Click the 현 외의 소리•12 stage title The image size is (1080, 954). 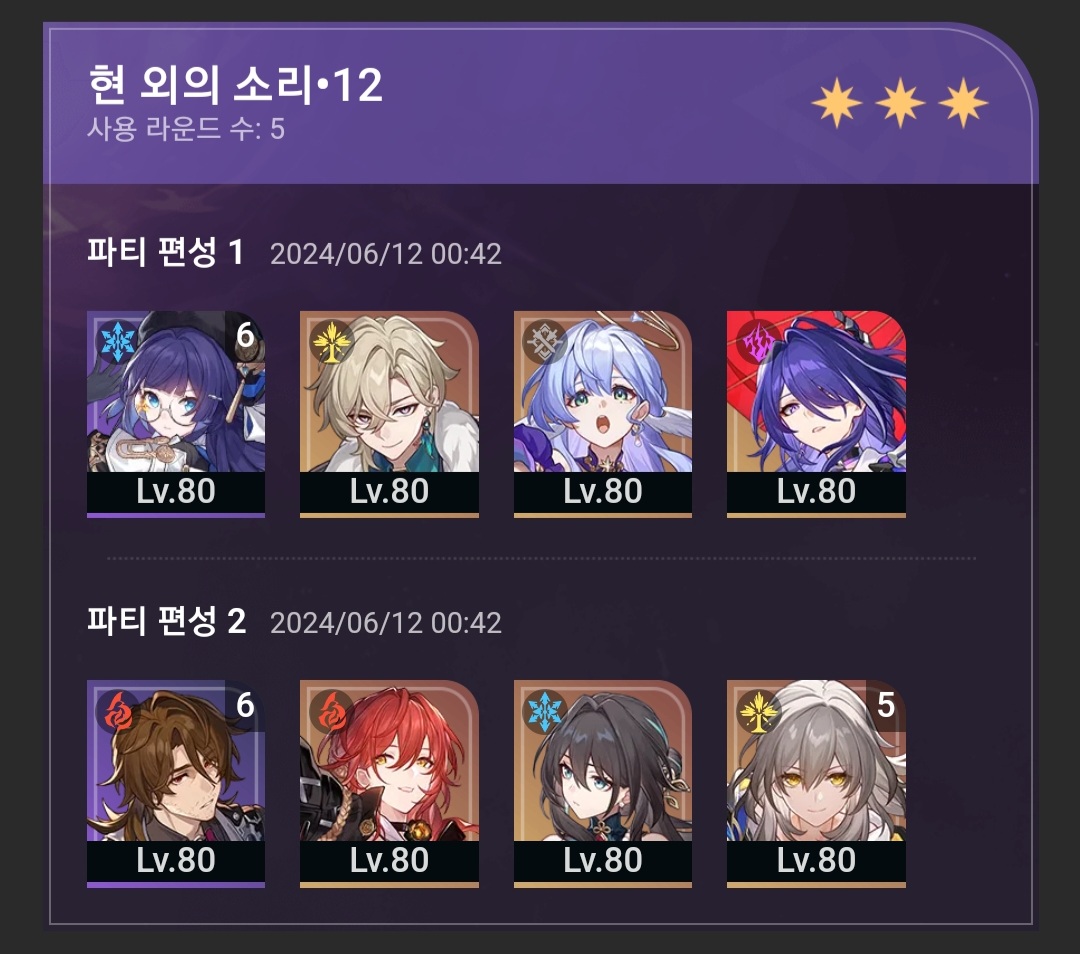click(x=236, y=85)
